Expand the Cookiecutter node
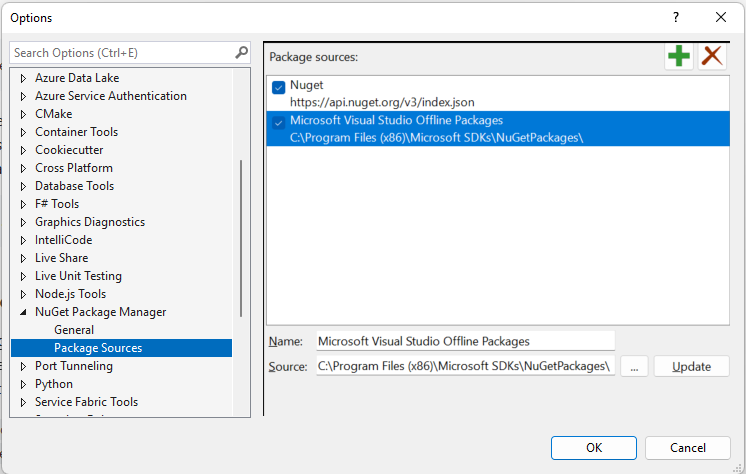Viewport: 746px width, 474px height. 23,150
